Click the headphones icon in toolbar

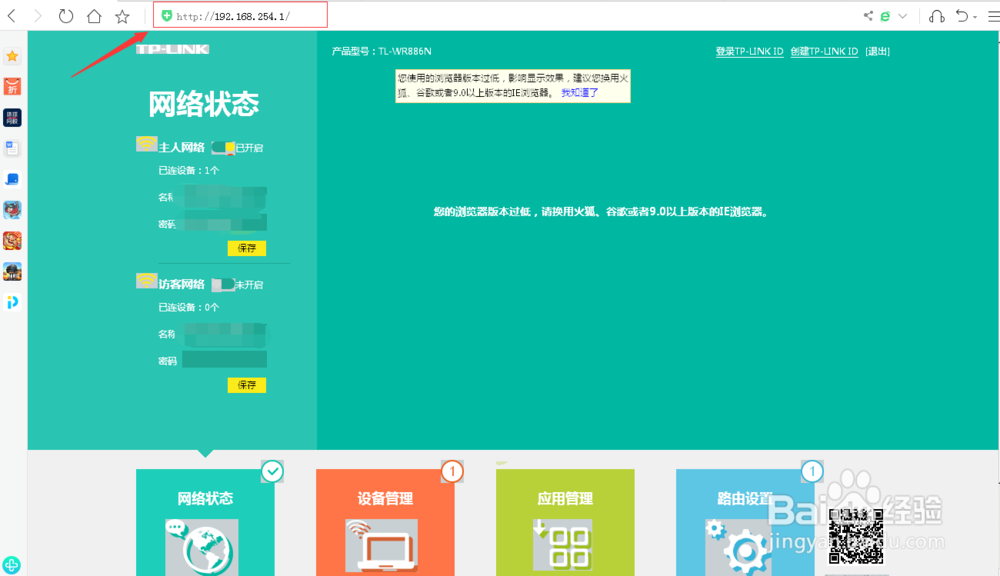[x=936, y=17]
